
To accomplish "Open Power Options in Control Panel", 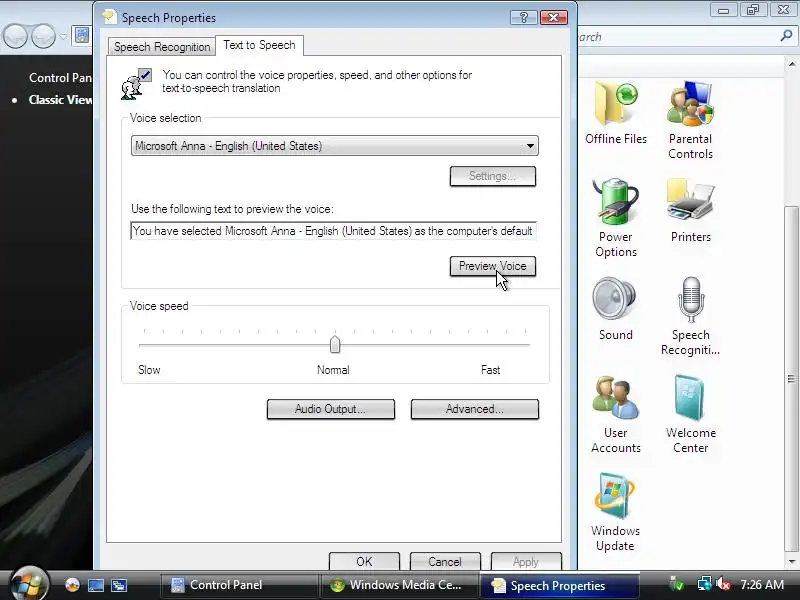I will tap(616, 218).
